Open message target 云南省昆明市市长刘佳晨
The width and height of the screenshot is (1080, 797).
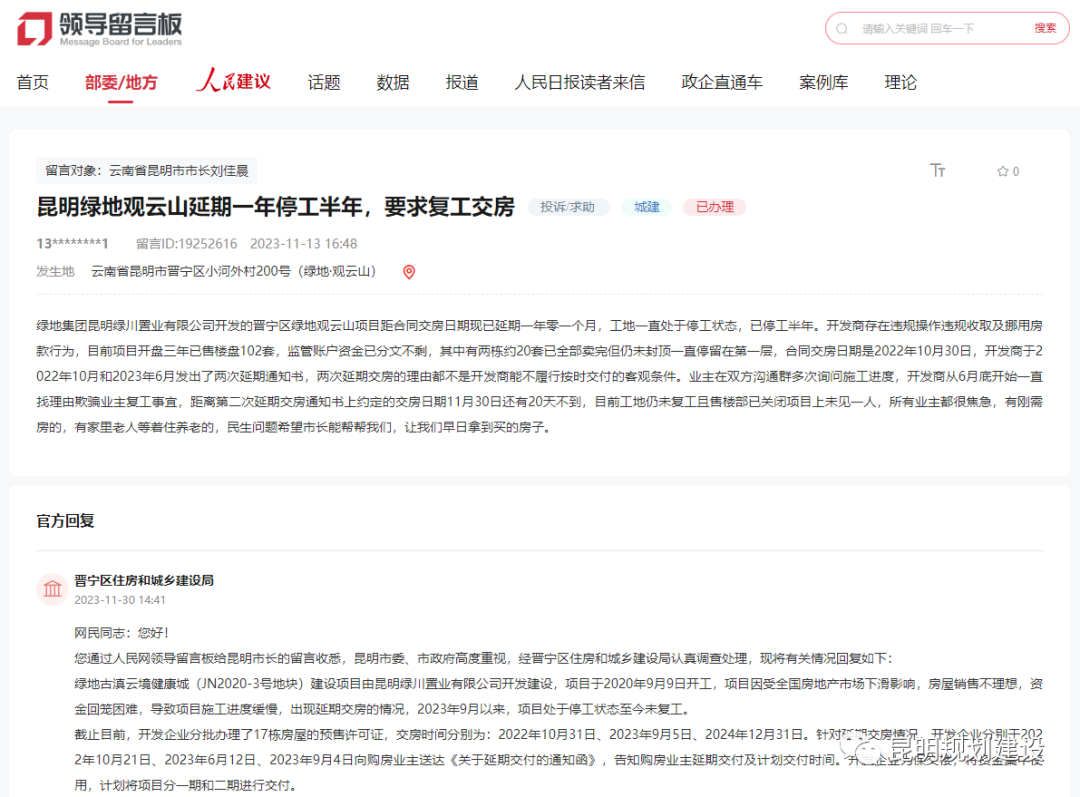(182, 170)
